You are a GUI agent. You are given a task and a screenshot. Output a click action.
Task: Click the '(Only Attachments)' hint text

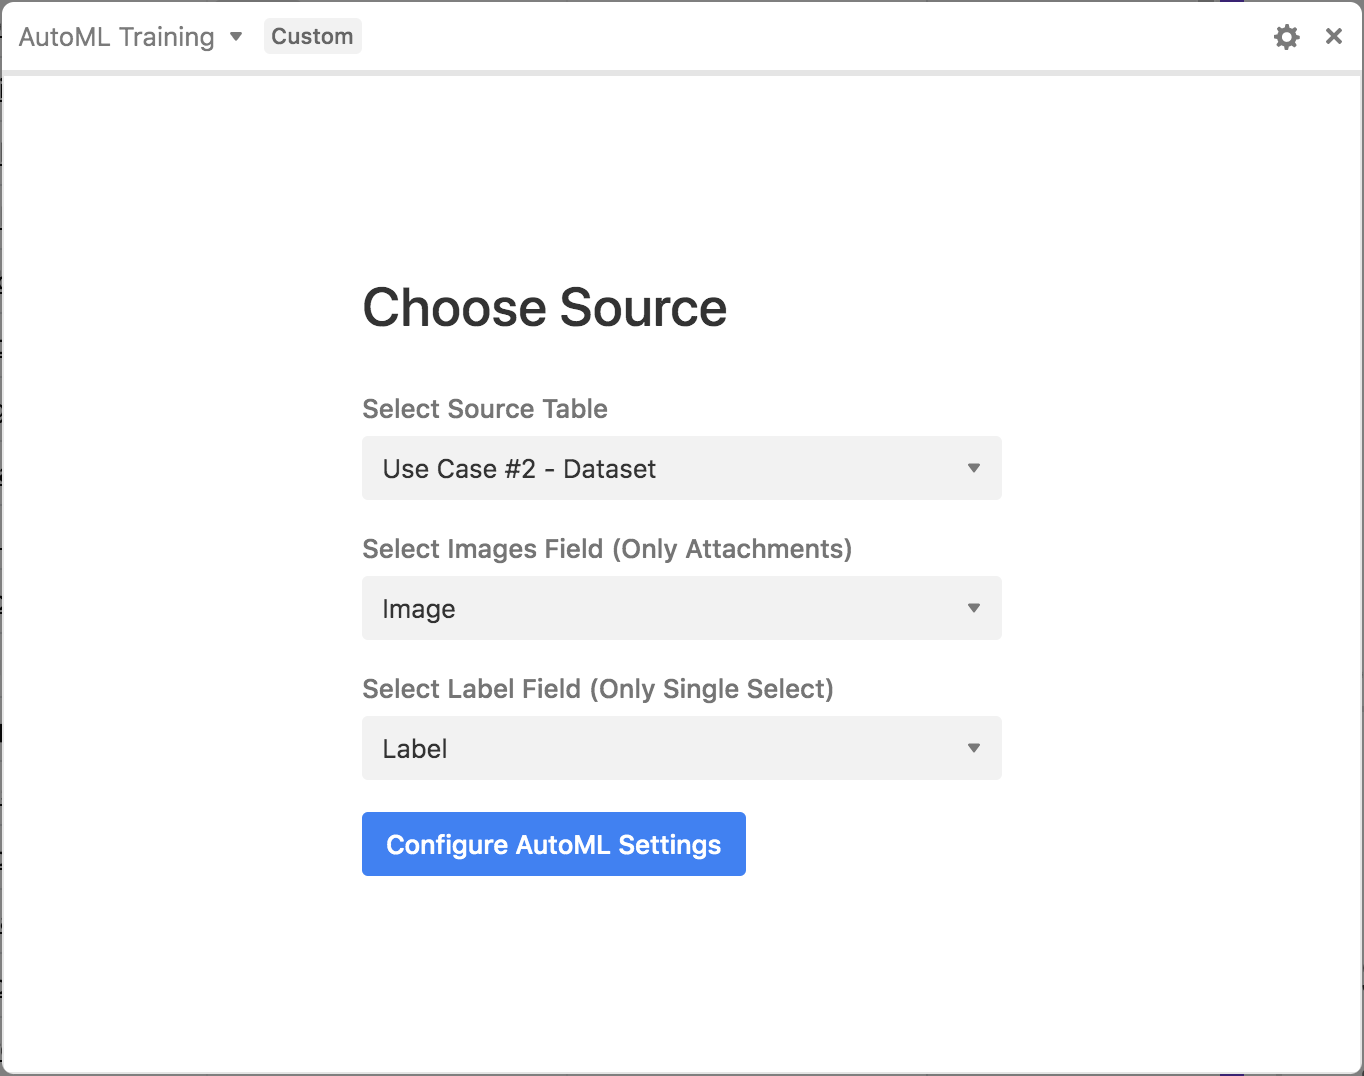tap(732, 549)
